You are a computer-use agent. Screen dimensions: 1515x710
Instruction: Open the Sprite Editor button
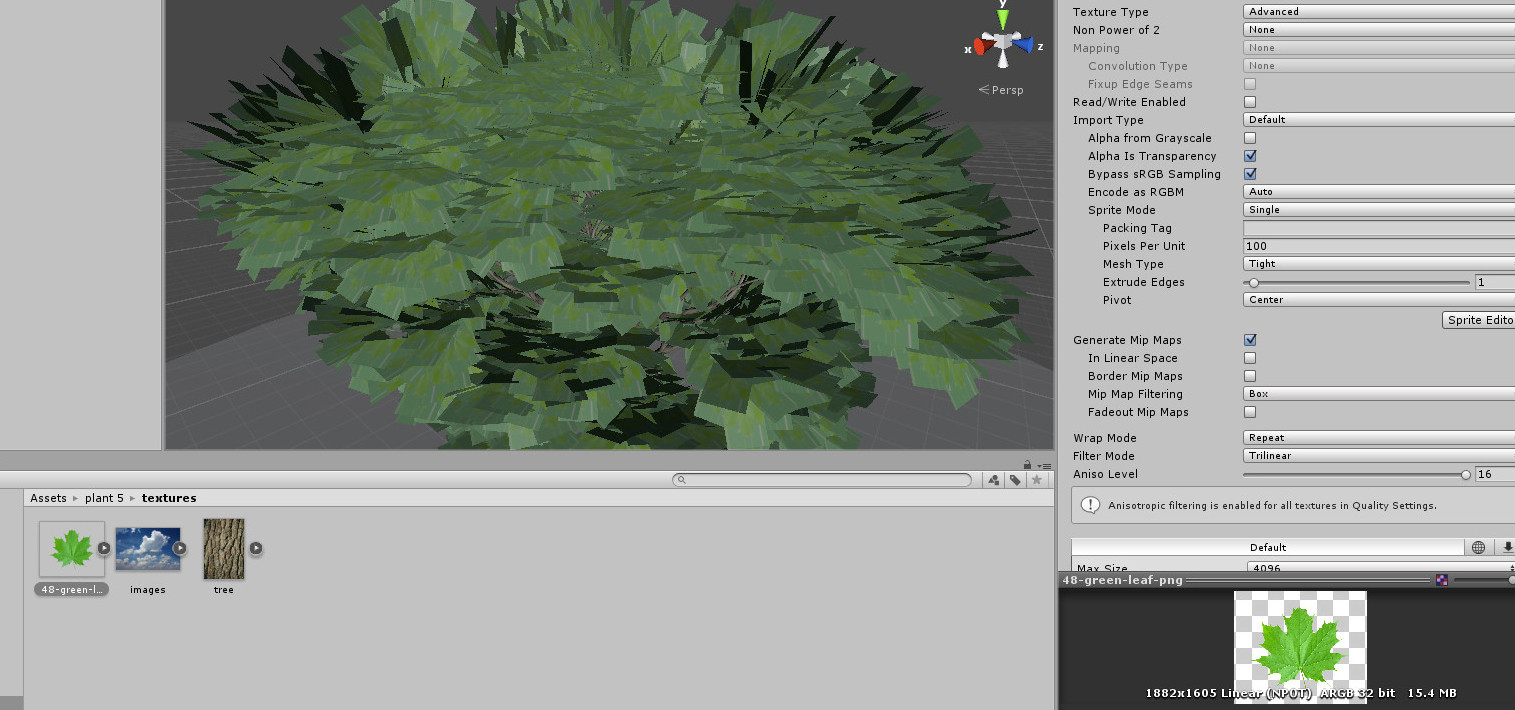1479,320
